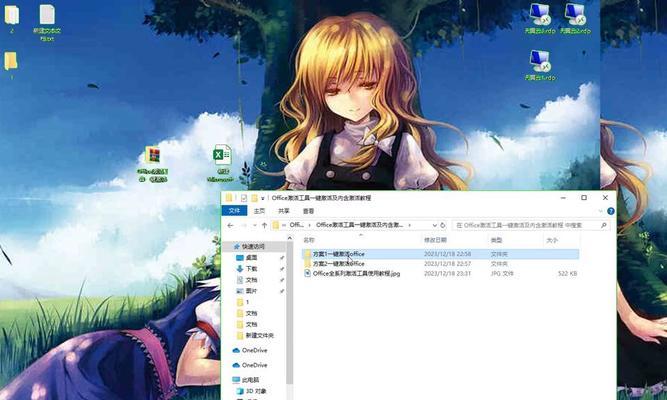Switch to the 主页 ribbon tab
The width and height of the screenshot is (667, 400).
click(x=259, y=211)
